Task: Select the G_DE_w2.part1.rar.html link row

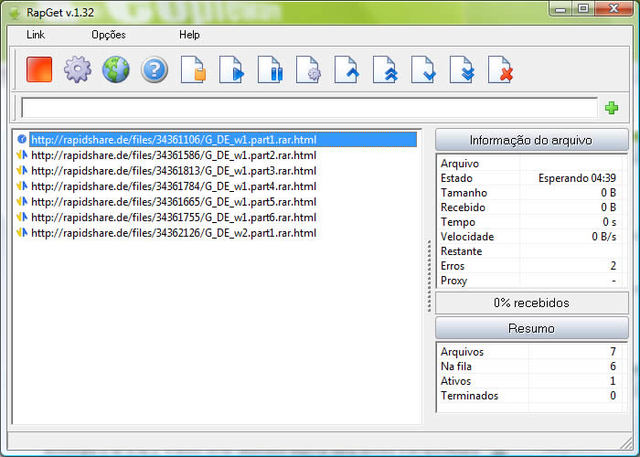Action: [174, 233]
